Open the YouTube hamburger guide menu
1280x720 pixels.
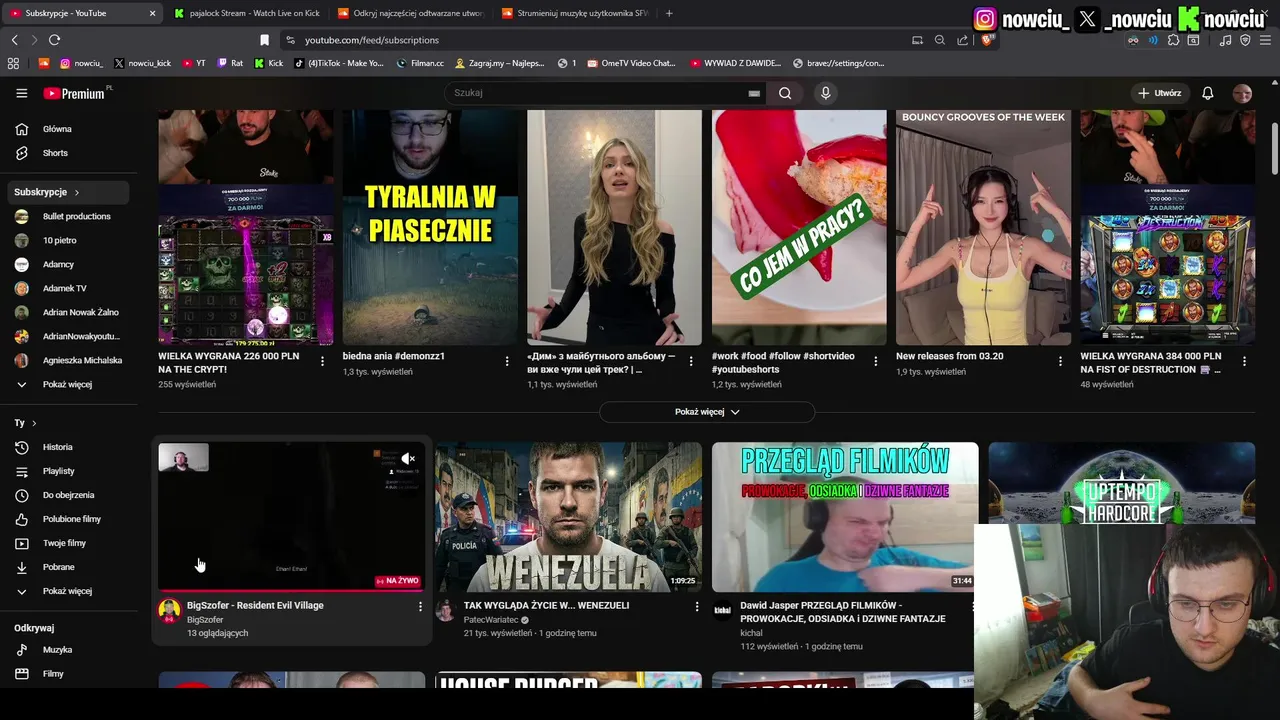pyautogui.click(x=22, y=93)
